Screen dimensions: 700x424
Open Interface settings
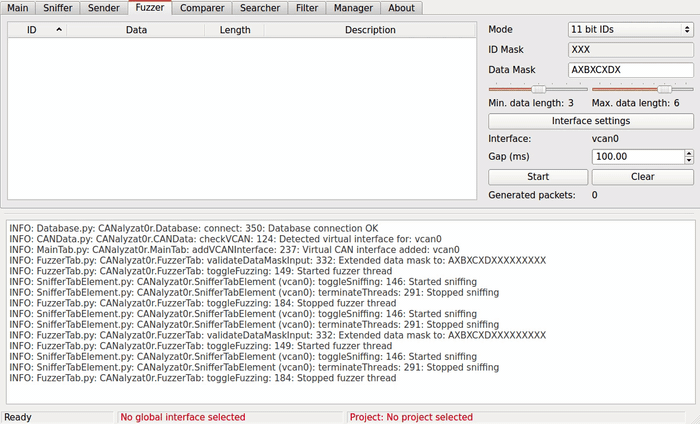point(591,121)
